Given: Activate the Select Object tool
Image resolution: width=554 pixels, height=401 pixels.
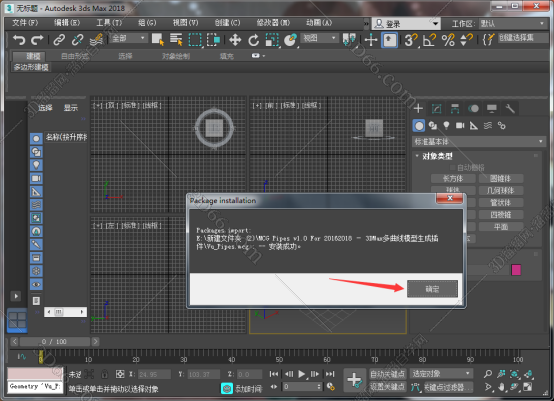Looking at the screenshot, I should click(x=158, y=40).
